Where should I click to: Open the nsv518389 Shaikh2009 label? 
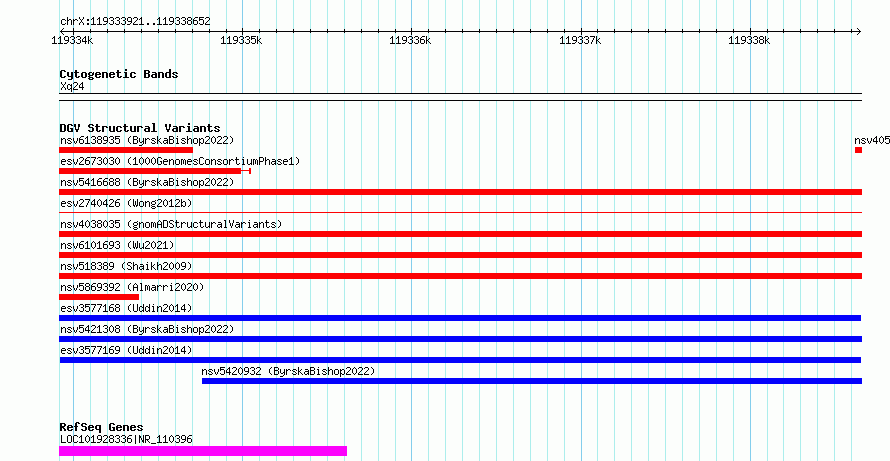coord(126,266)
